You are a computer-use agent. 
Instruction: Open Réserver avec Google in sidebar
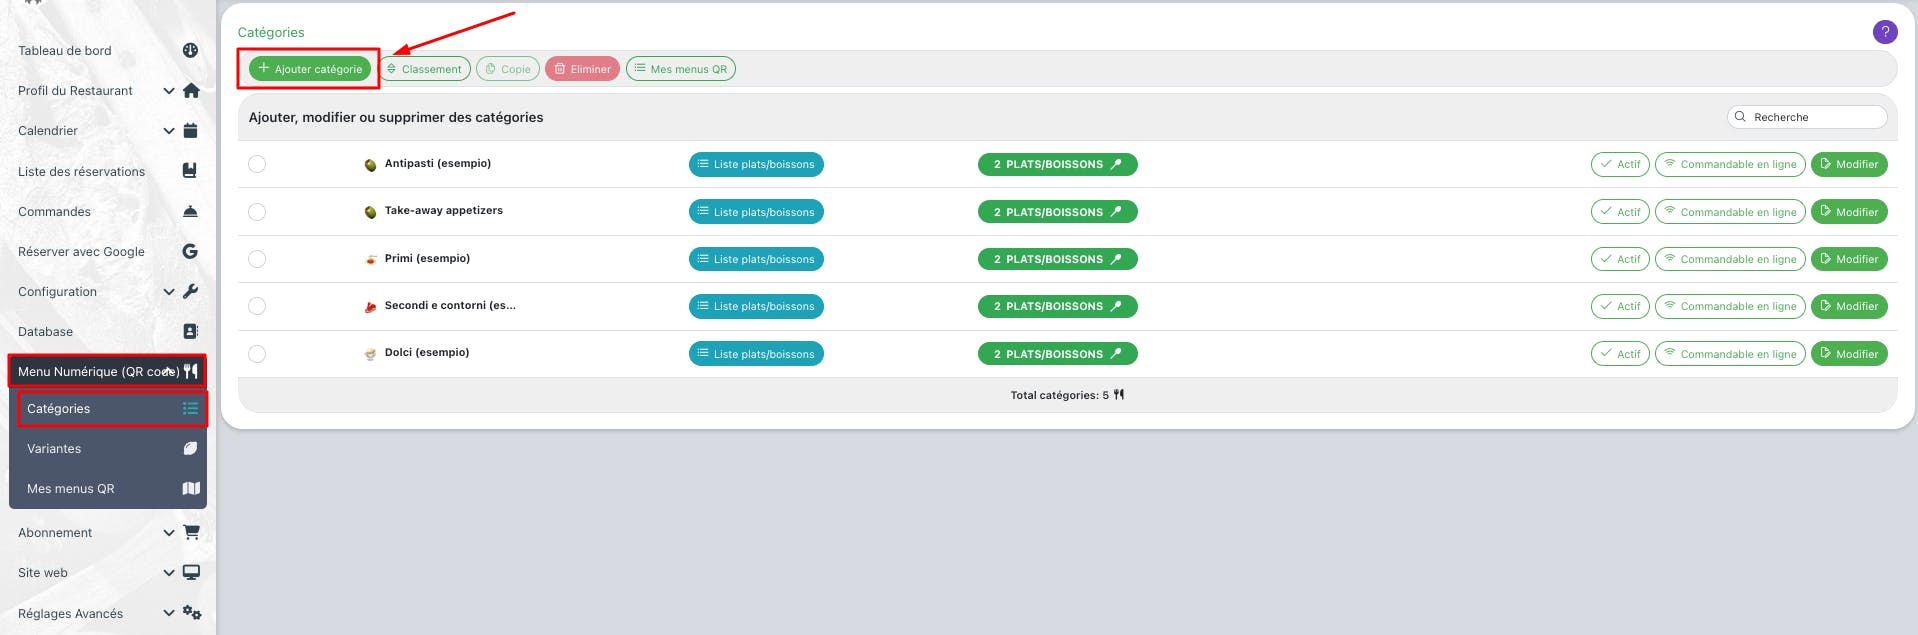click(x=81, y=251)
